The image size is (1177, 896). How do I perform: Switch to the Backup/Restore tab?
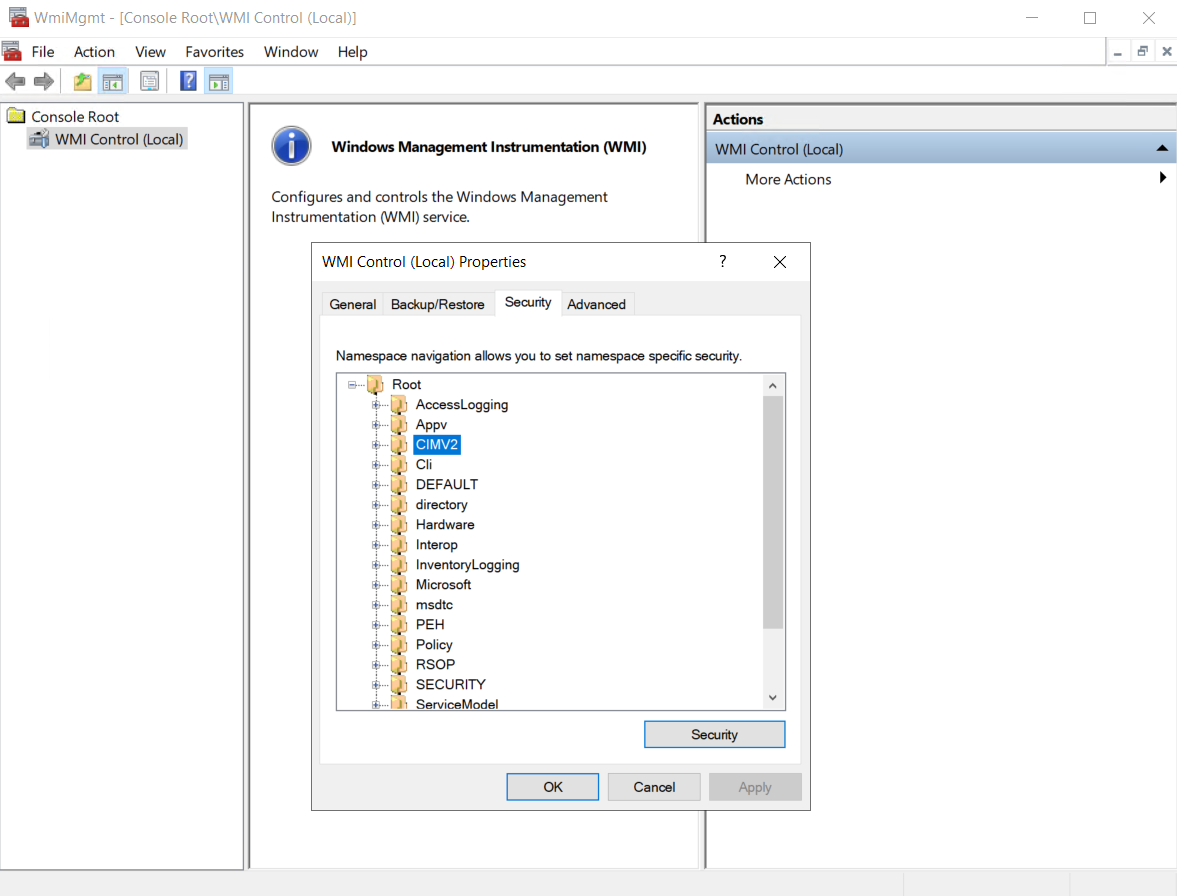(x=438, y=304)
